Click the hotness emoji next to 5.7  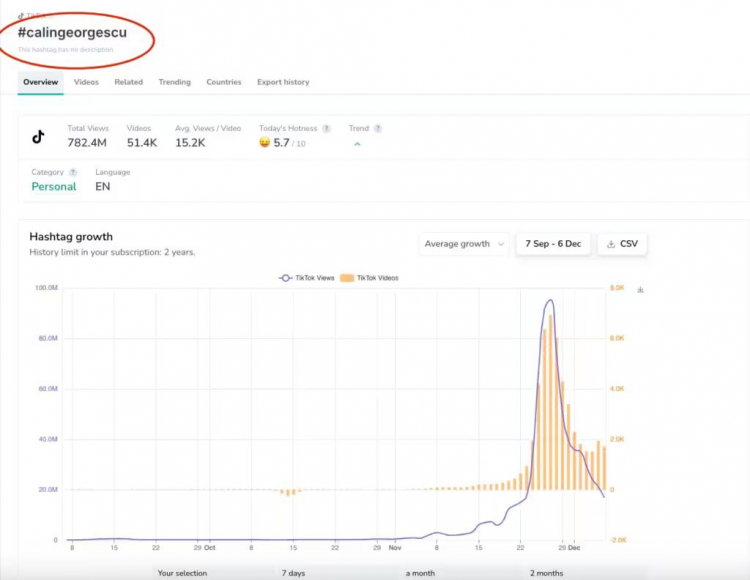265,142
